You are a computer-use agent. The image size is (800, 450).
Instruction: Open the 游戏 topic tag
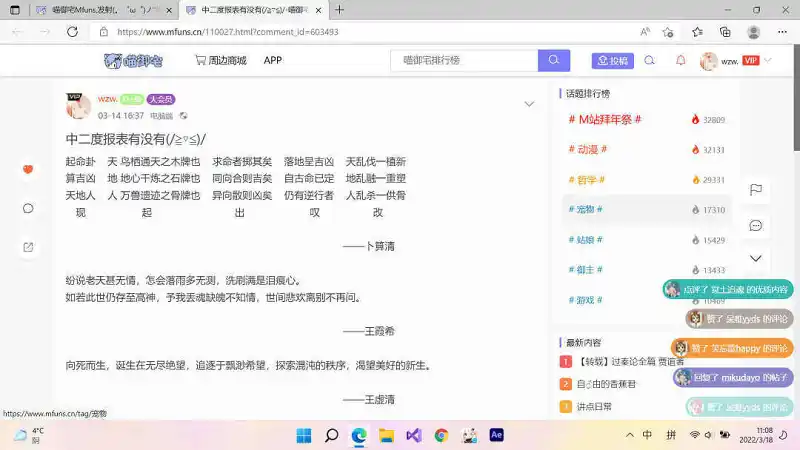pyautogui.click(x=586, y=300)
